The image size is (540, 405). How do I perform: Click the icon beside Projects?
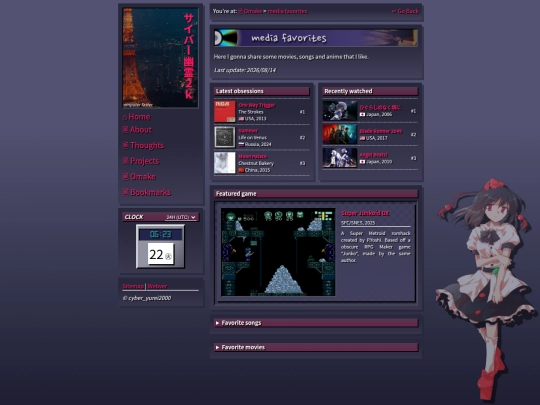125,160
